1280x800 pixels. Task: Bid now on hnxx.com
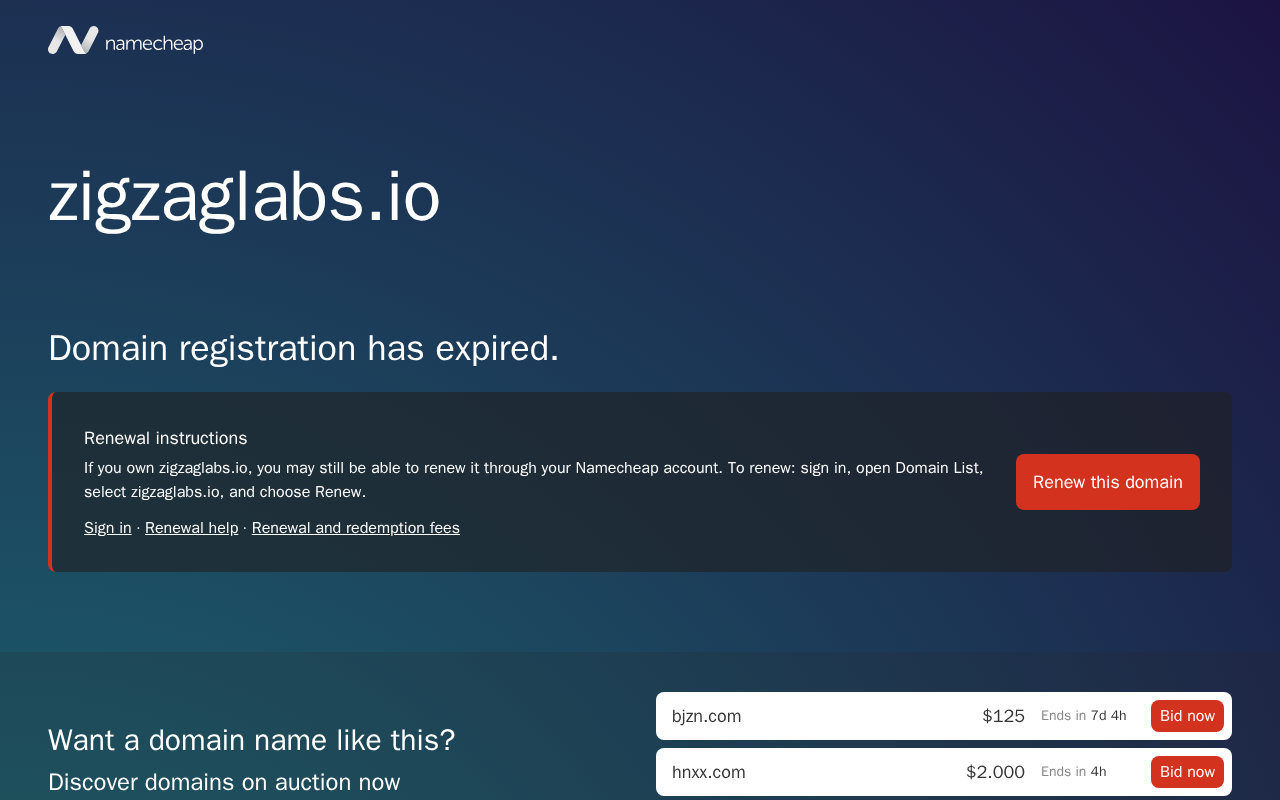point(1187,772)
